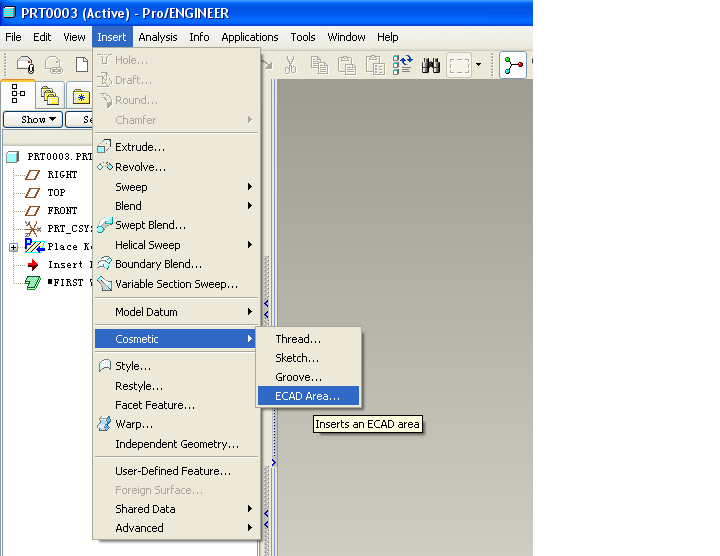The width and height of the screenshot is (720, 556).
Task: Expand the Model Datum submenu
Action: coord(176,312)
